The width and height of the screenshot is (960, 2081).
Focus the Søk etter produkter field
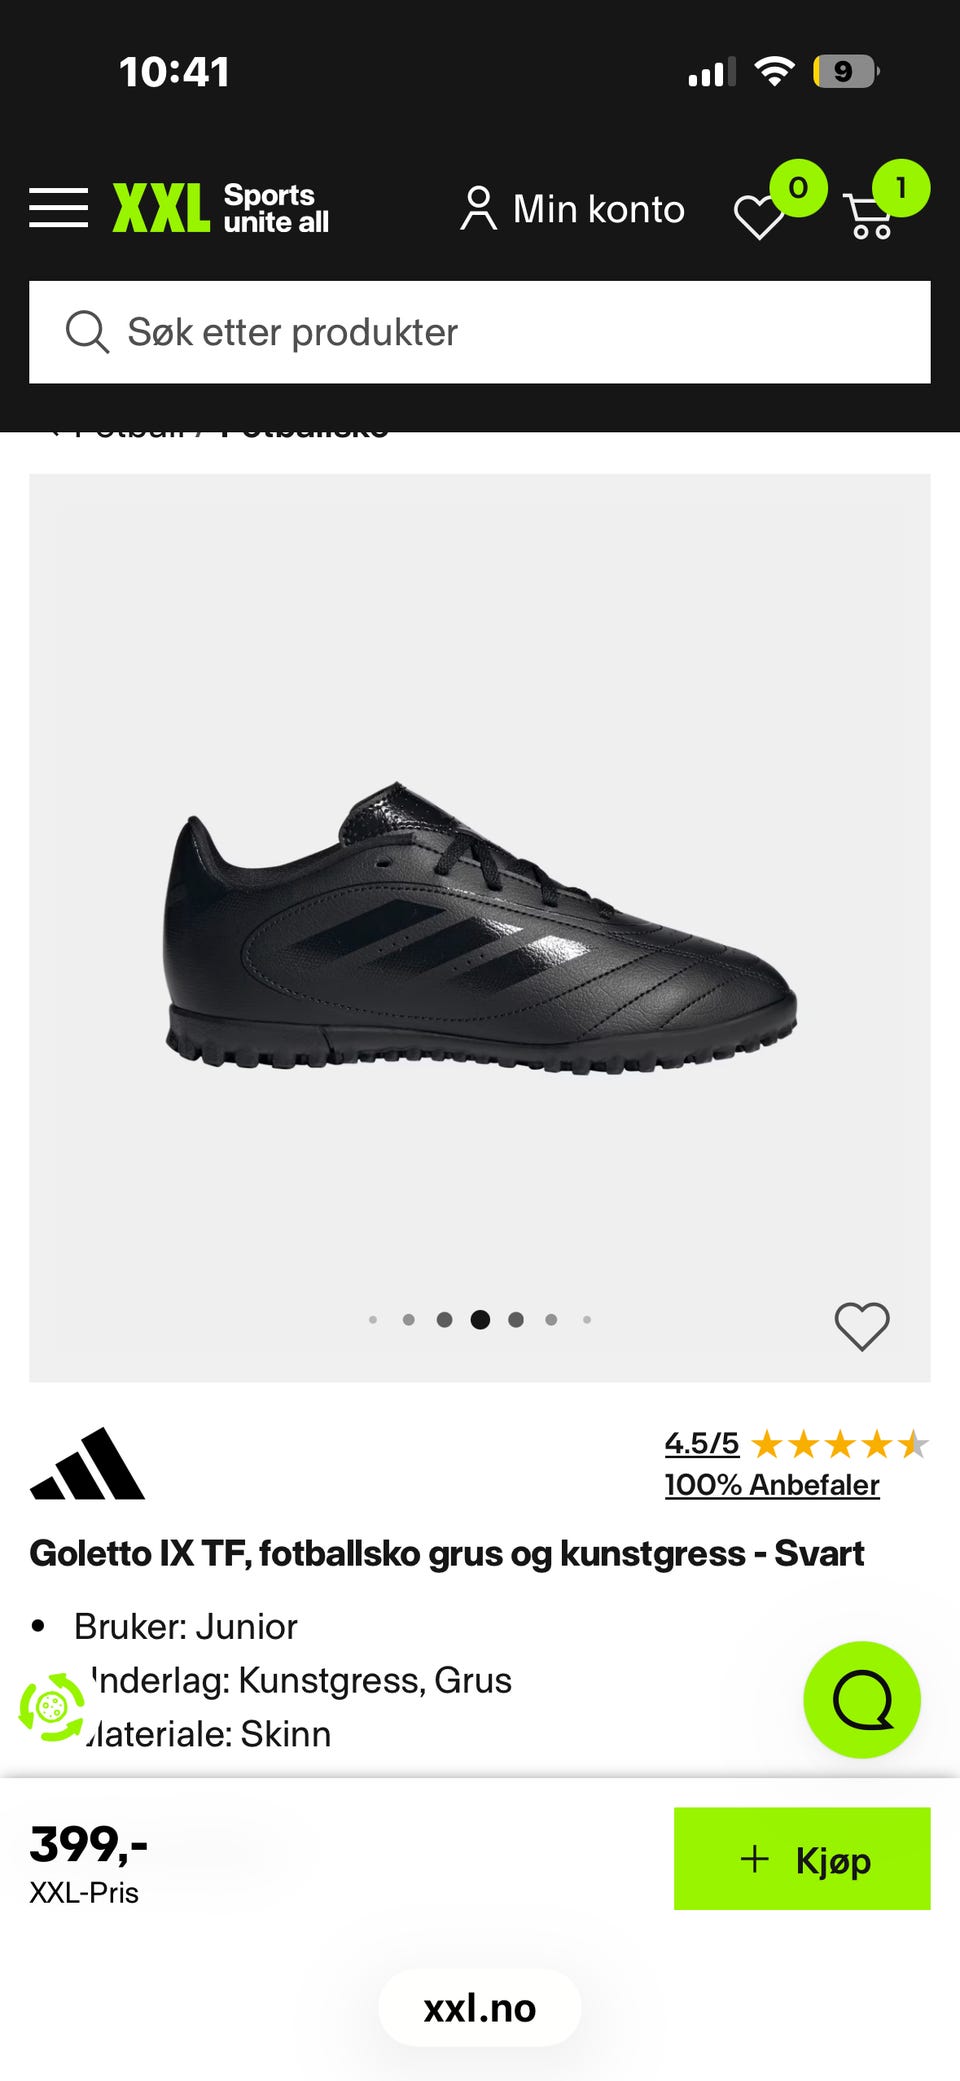coord(480,332)
